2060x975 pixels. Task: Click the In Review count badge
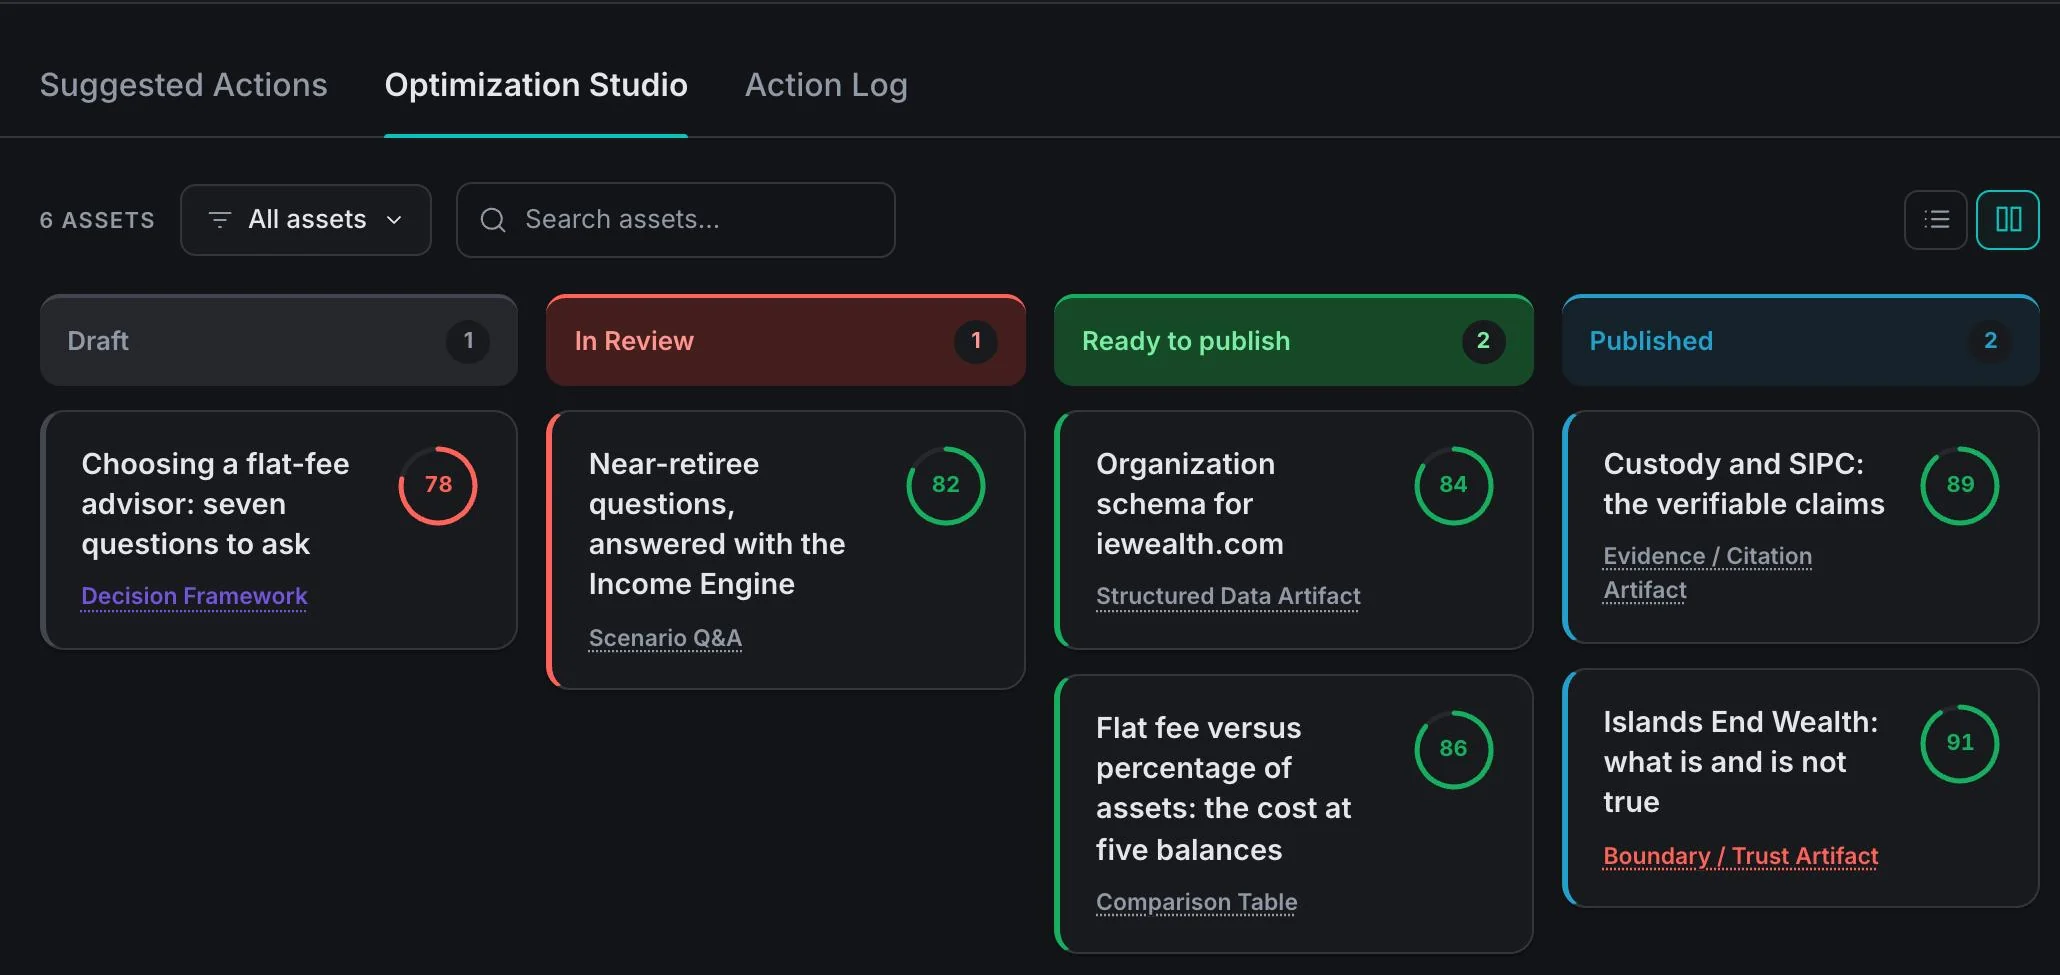click(x=976, y=341)
